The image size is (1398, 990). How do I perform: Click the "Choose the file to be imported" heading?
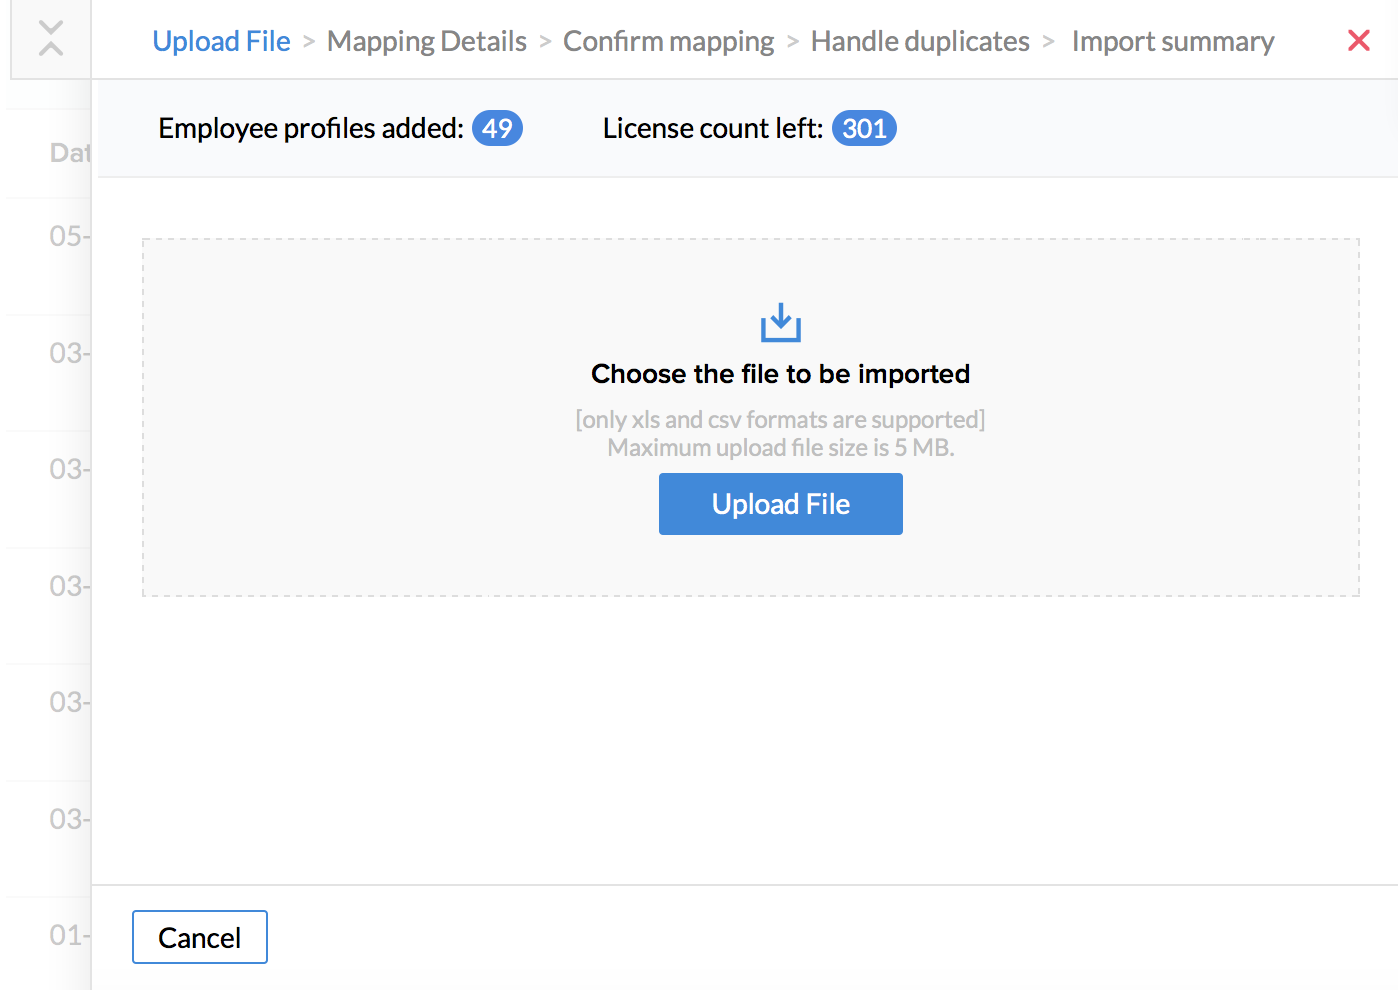(780, 374)
